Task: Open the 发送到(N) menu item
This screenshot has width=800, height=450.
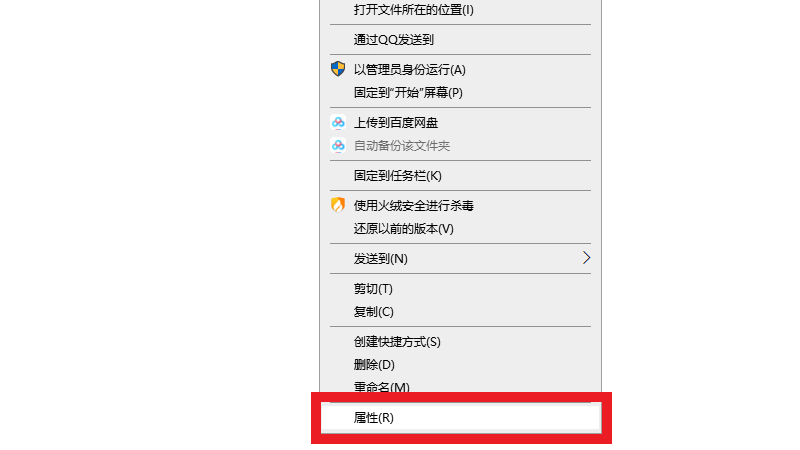Action: [x=460, y=259]
